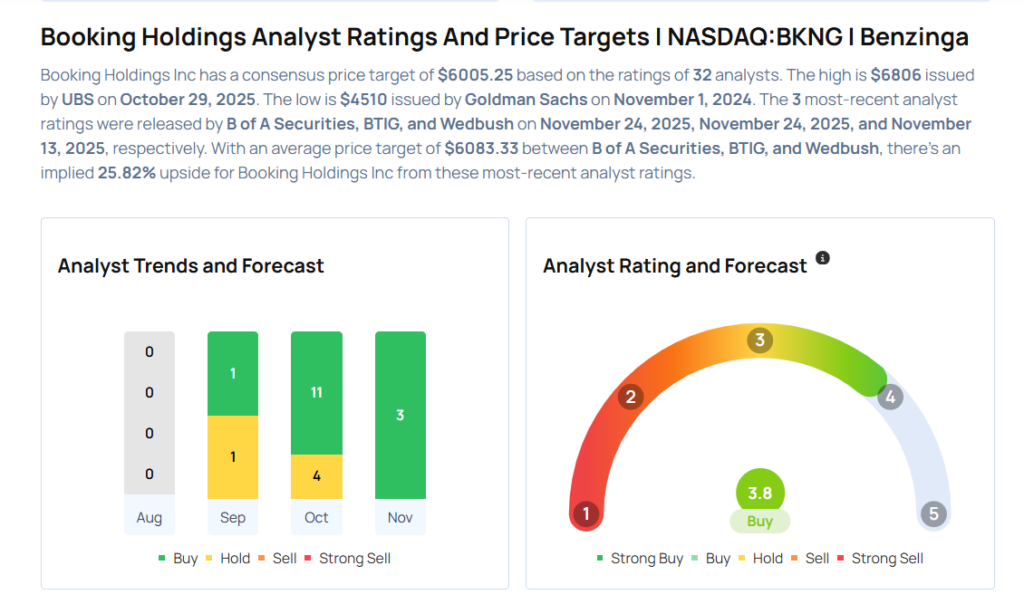Click the Analyst Trends and Forecast heading

click(x=191, y=266)
